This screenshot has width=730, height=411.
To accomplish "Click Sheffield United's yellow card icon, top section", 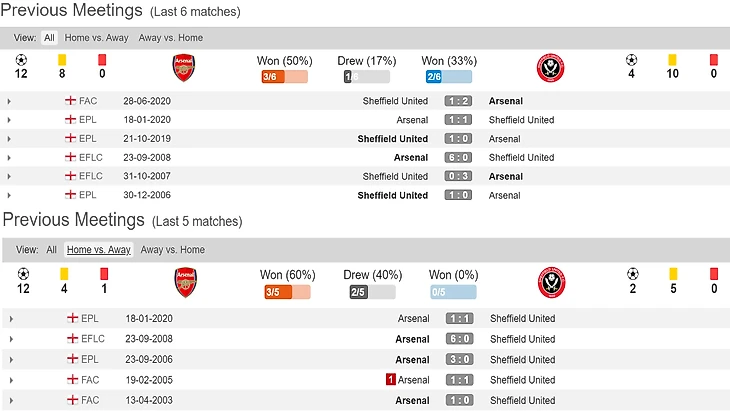I will (x=672, y=60).
